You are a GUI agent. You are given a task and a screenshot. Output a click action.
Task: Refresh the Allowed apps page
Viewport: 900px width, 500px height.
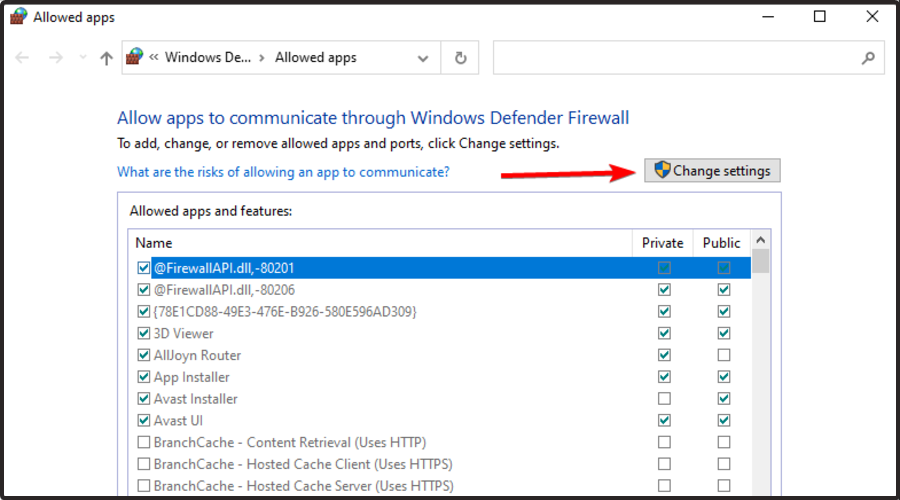click(x=460, y=58)
